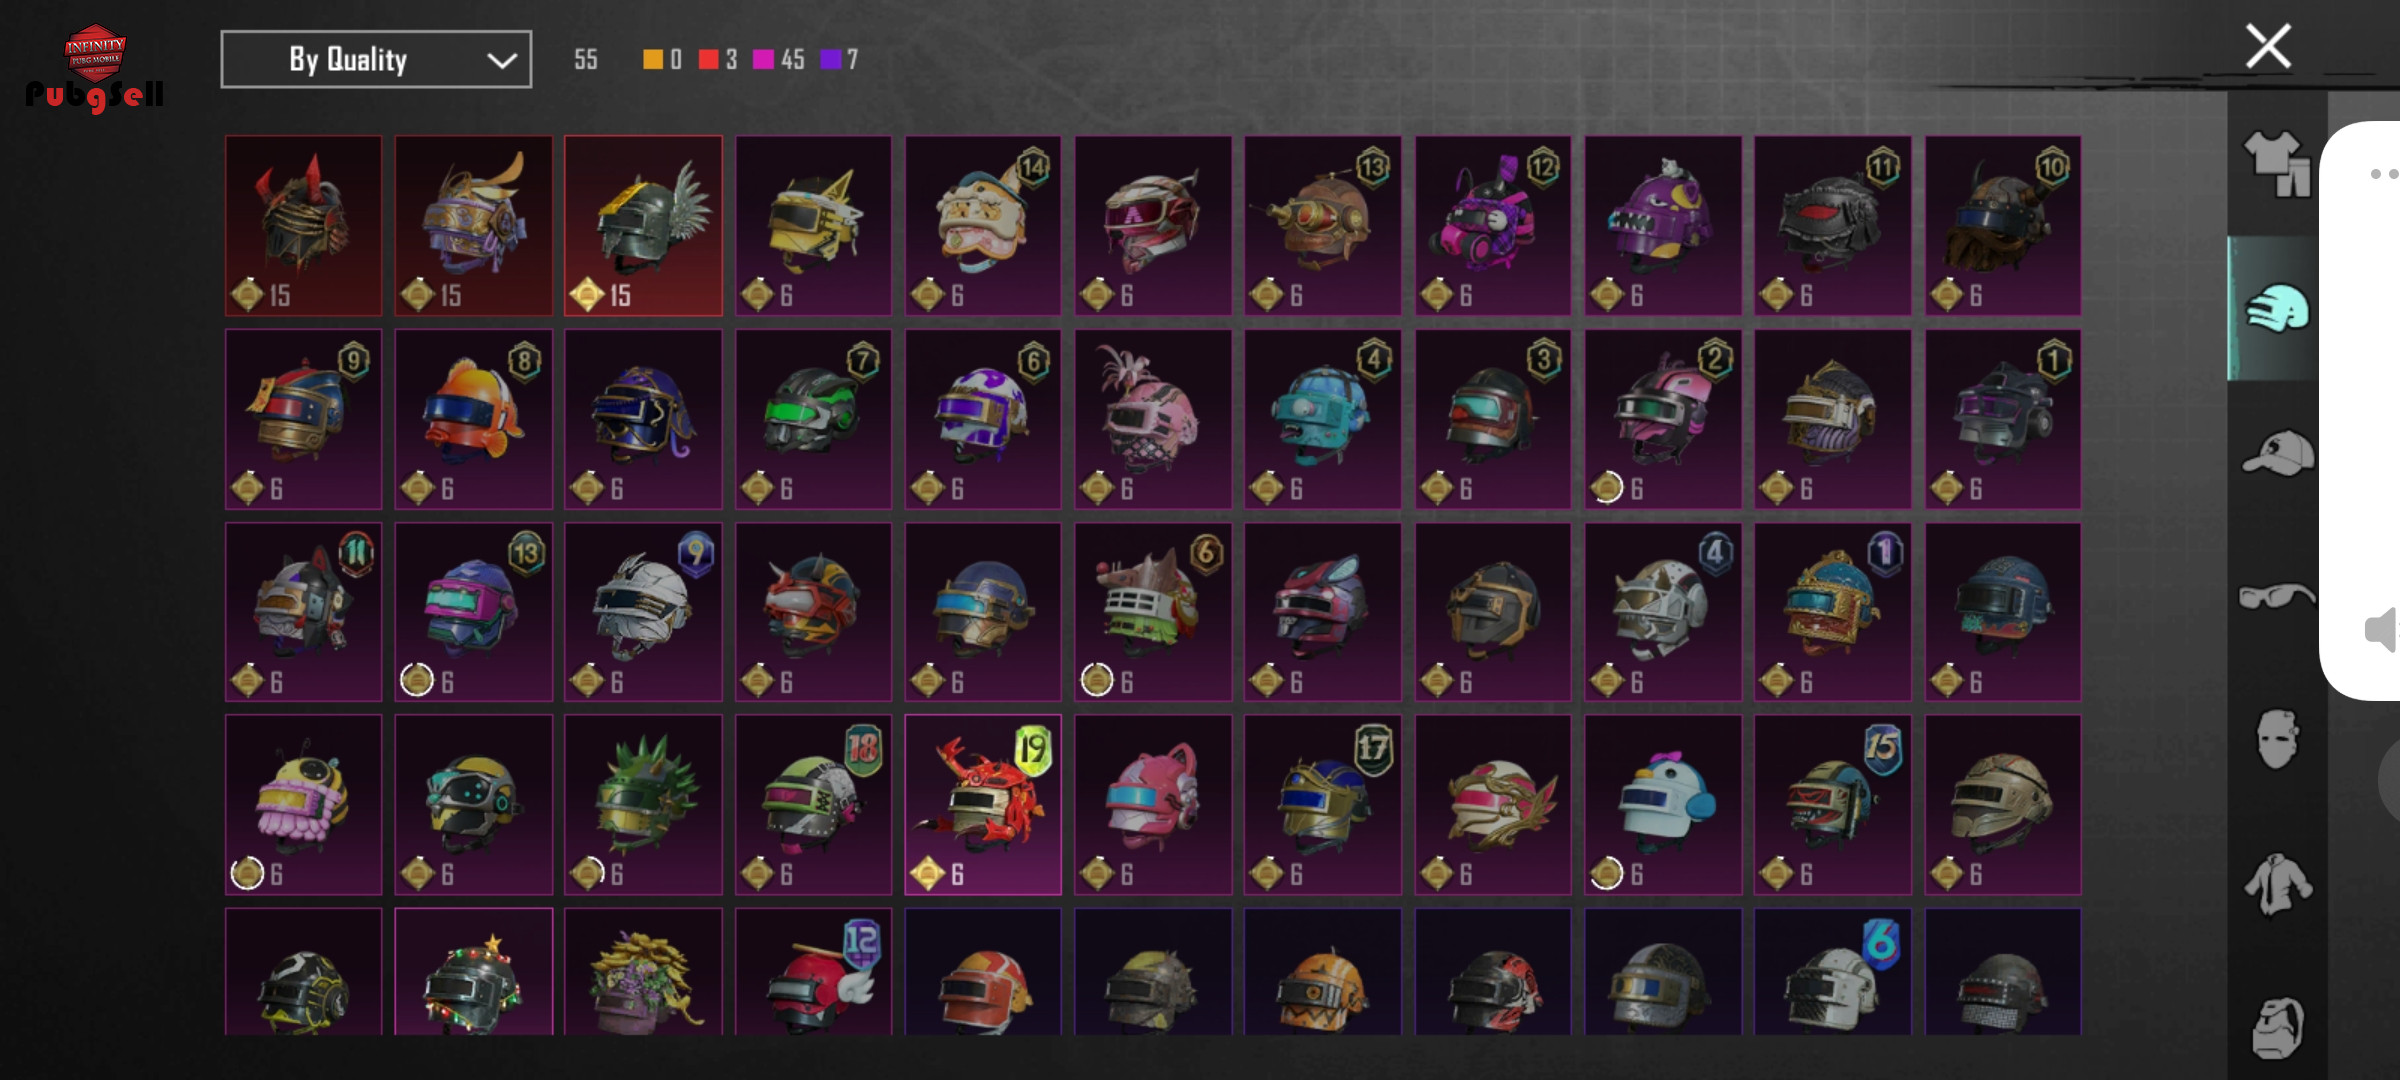Open the outfits category t-shirt icon
Screen dimensions: 2400x1080
(x=2276, y=164)
